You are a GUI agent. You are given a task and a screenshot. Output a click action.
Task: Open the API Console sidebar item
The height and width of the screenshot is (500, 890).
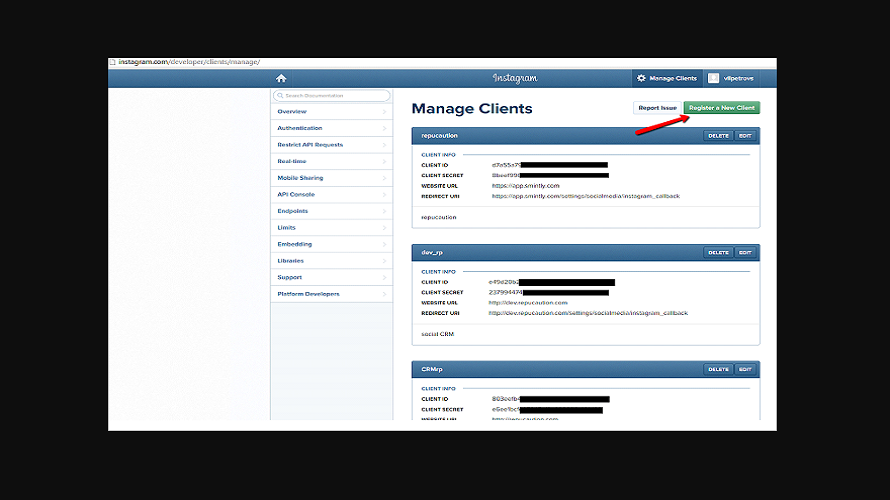coord(331,194)
